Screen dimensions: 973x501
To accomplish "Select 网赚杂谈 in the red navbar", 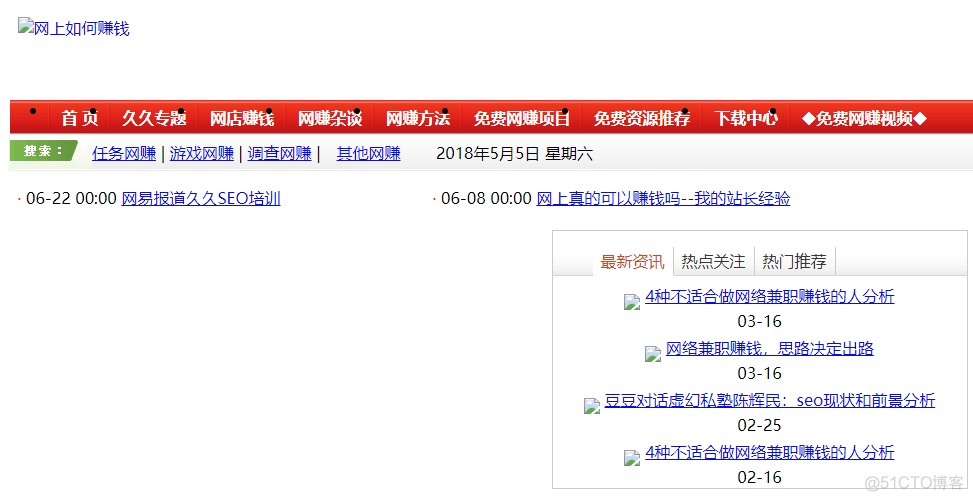I will (330, 118).
